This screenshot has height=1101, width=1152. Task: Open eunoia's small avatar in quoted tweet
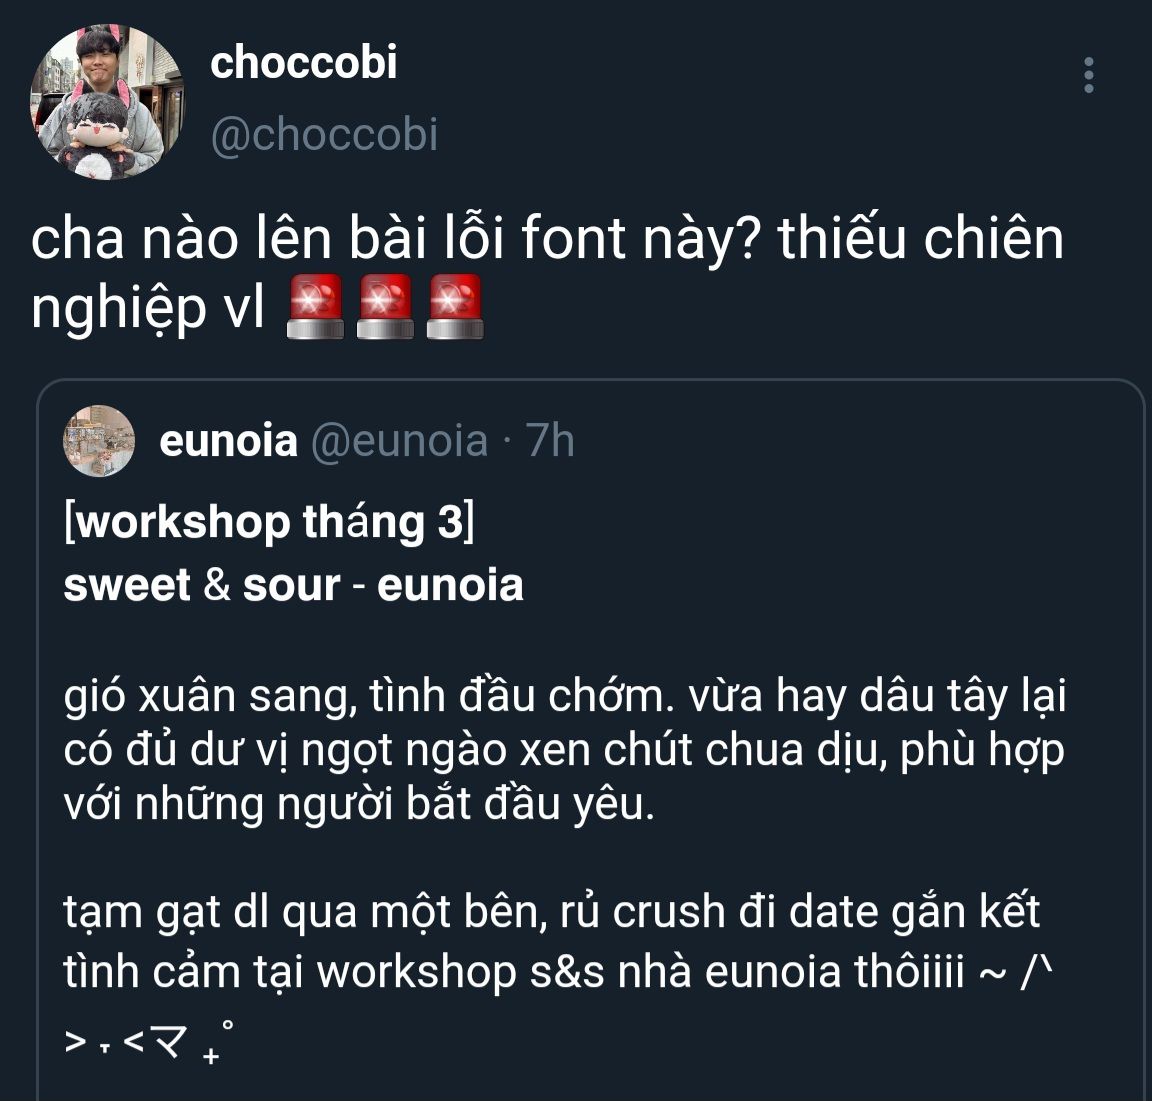pyautogui.click(x=99, y=441)
